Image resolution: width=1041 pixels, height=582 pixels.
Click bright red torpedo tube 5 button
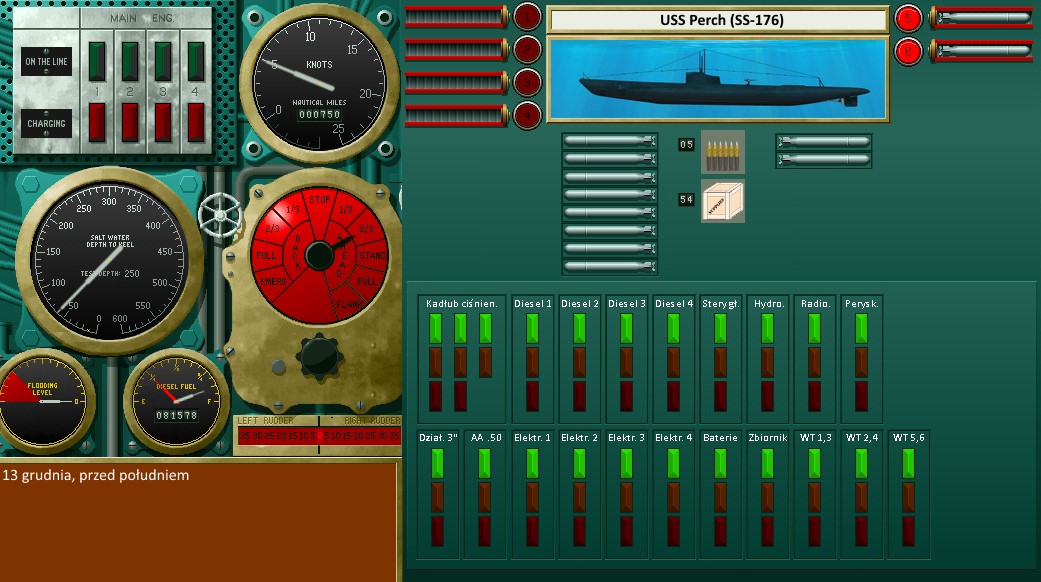tap(908, 17)
